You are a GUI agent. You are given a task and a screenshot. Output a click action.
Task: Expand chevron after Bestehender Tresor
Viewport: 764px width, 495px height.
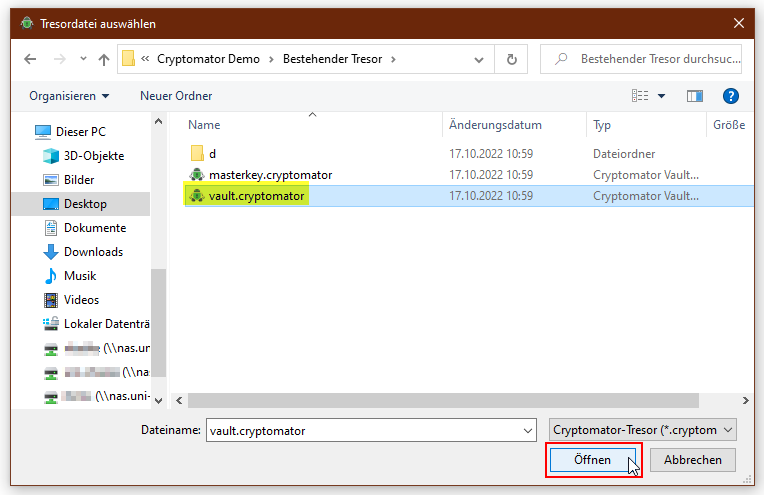[393, 59]
